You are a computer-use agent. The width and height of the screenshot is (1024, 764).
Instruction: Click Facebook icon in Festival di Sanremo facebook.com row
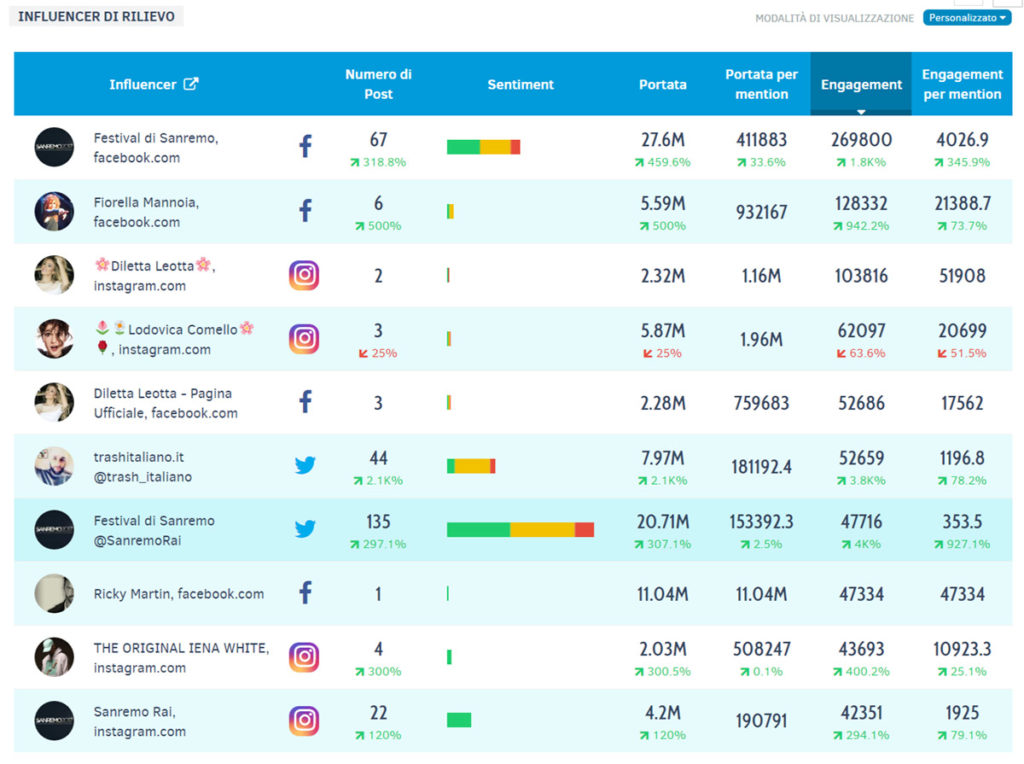tap(305, 146)
